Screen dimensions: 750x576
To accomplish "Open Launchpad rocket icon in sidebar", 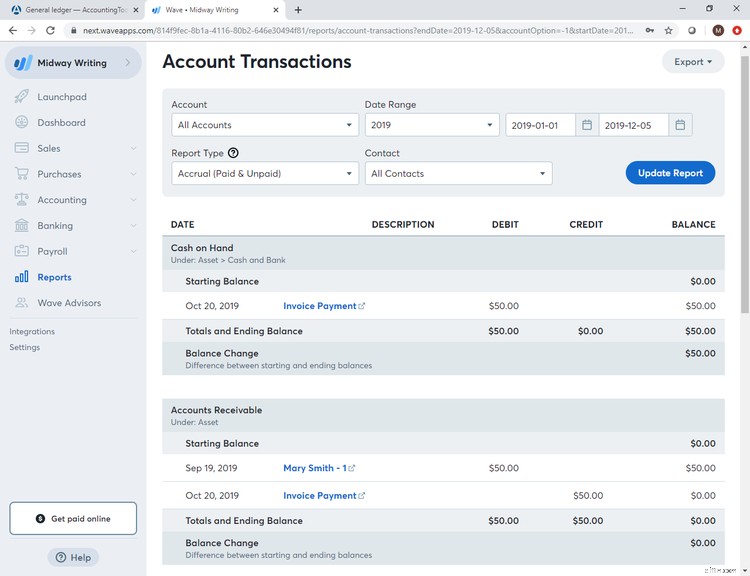I will click(21, 97).
